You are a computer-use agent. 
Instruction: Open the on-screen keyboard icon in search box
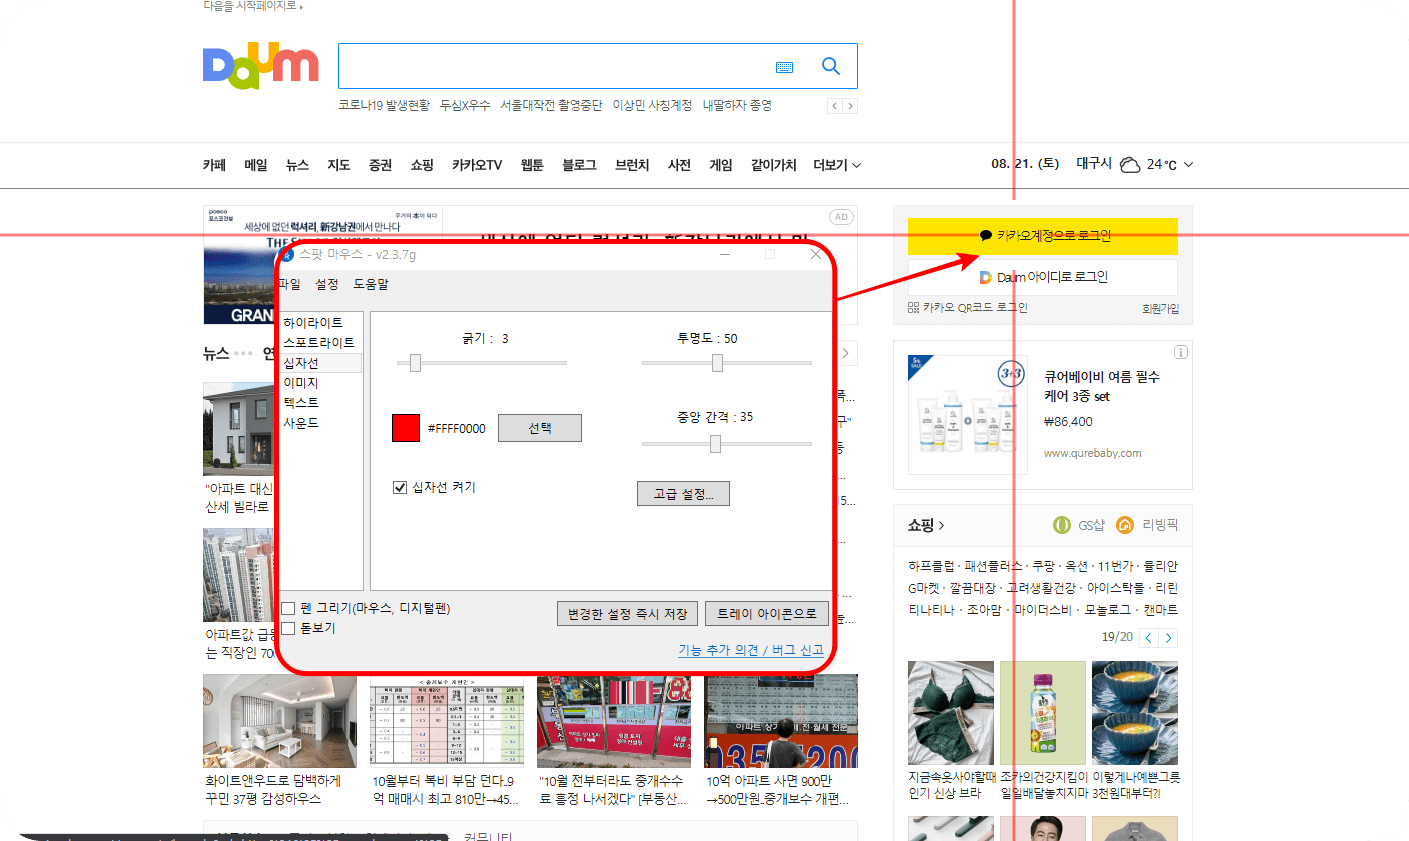coord(785,67)
